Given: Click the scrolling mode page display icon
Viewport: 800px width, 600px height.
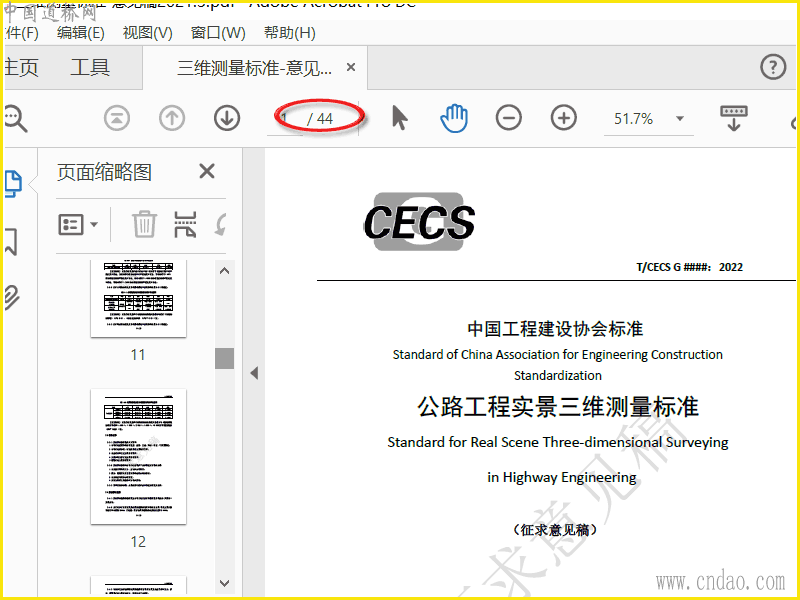Looking at the screenshot, I should pyautogui.click(x=734, y=118).
